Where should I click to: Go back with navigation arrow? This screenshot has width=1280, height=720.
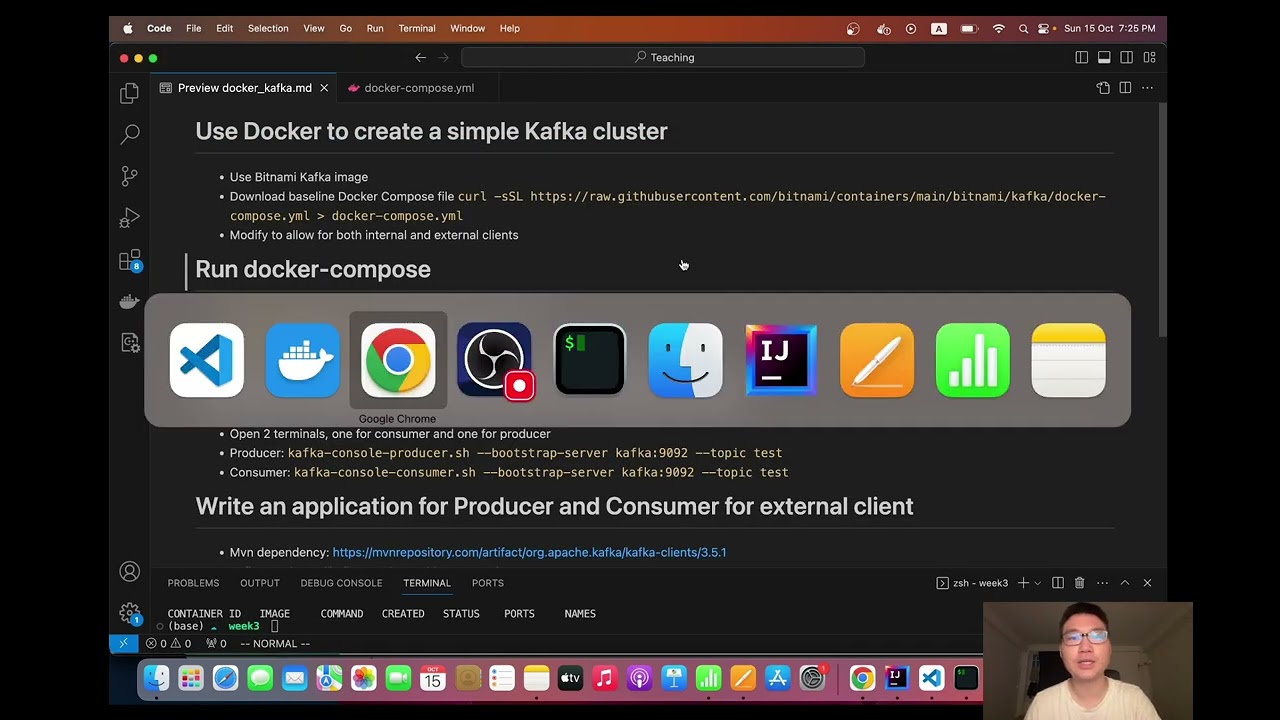[x=420, y=57]
